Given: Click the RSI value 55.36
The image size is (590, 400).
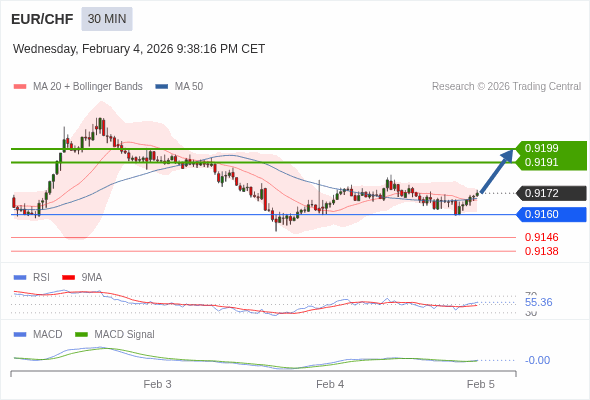Looking at the screenshot, I should pyautogui.click(x=538, y=302).
